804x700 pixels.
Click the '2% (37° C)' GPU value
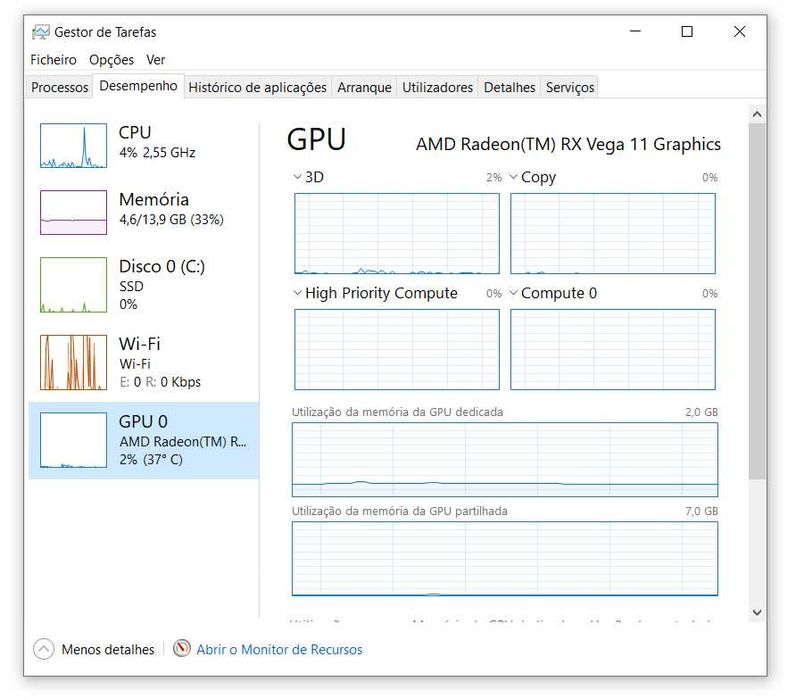point(151,459)
